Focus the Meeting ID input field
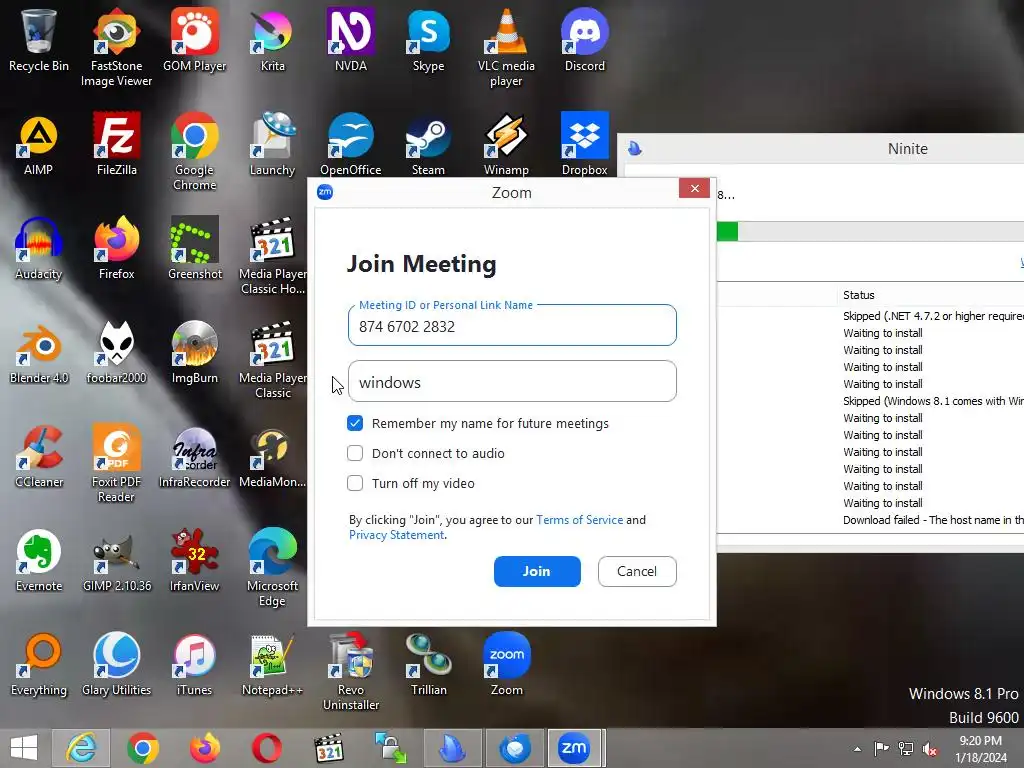This screenshot has width=1024, height=768. tap(512, 325)
